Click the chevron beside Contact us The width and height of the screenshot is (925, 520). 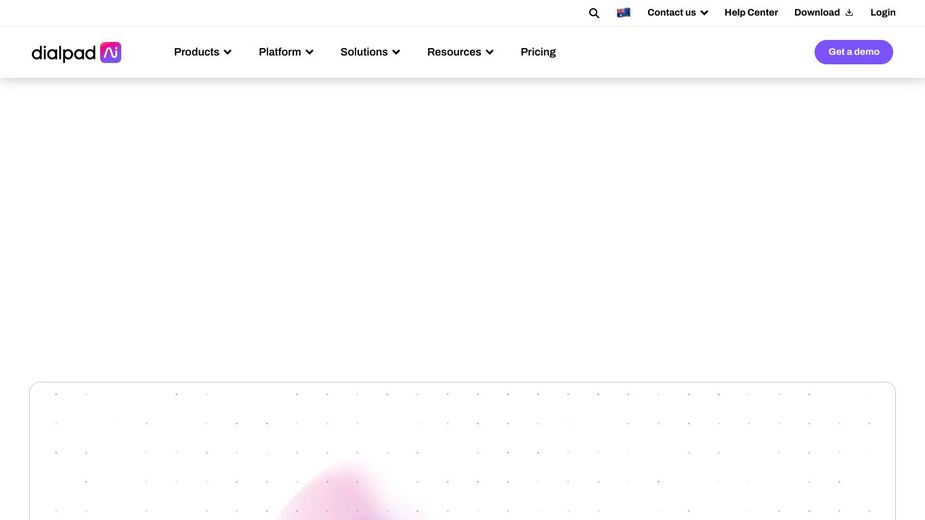click(704, 13)
